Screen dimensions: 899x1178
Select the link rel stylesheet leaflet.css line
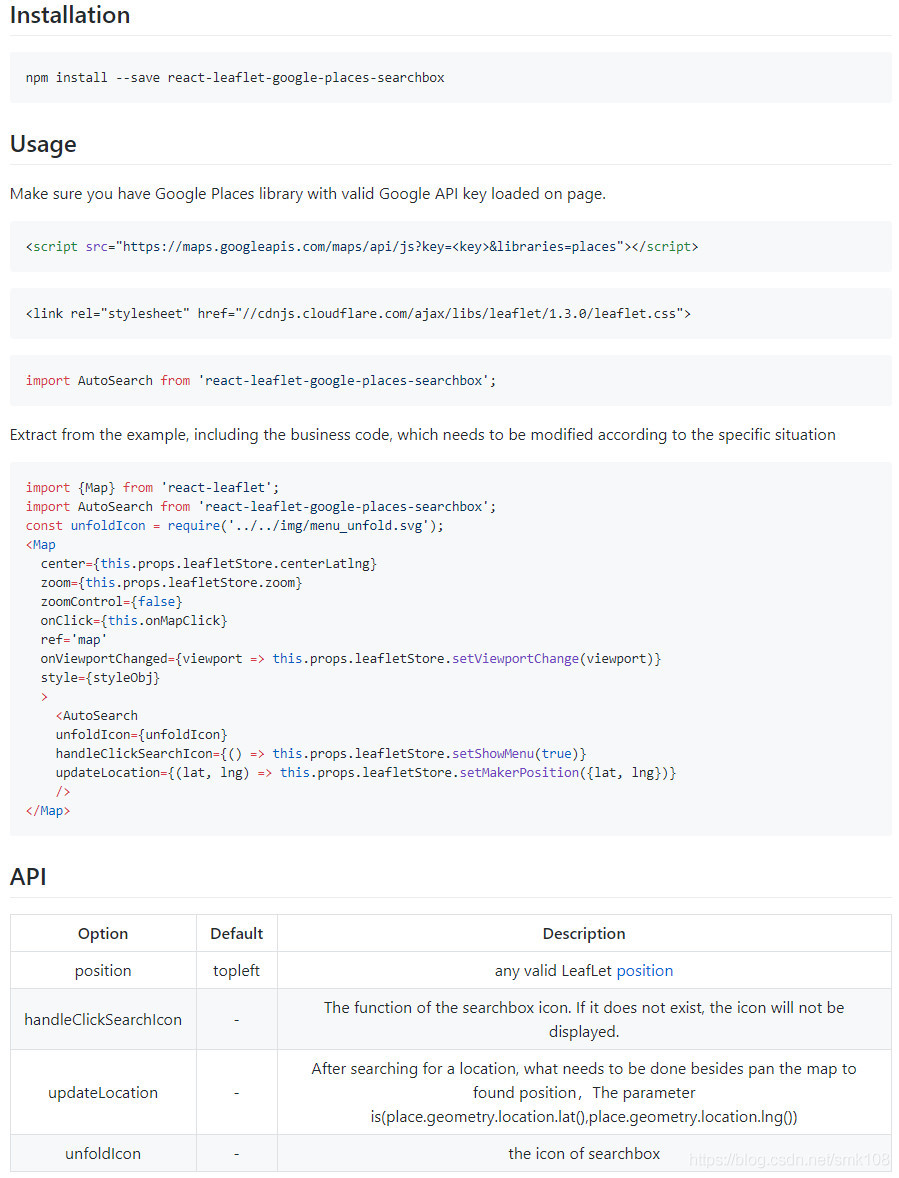(x=358, y=313)
